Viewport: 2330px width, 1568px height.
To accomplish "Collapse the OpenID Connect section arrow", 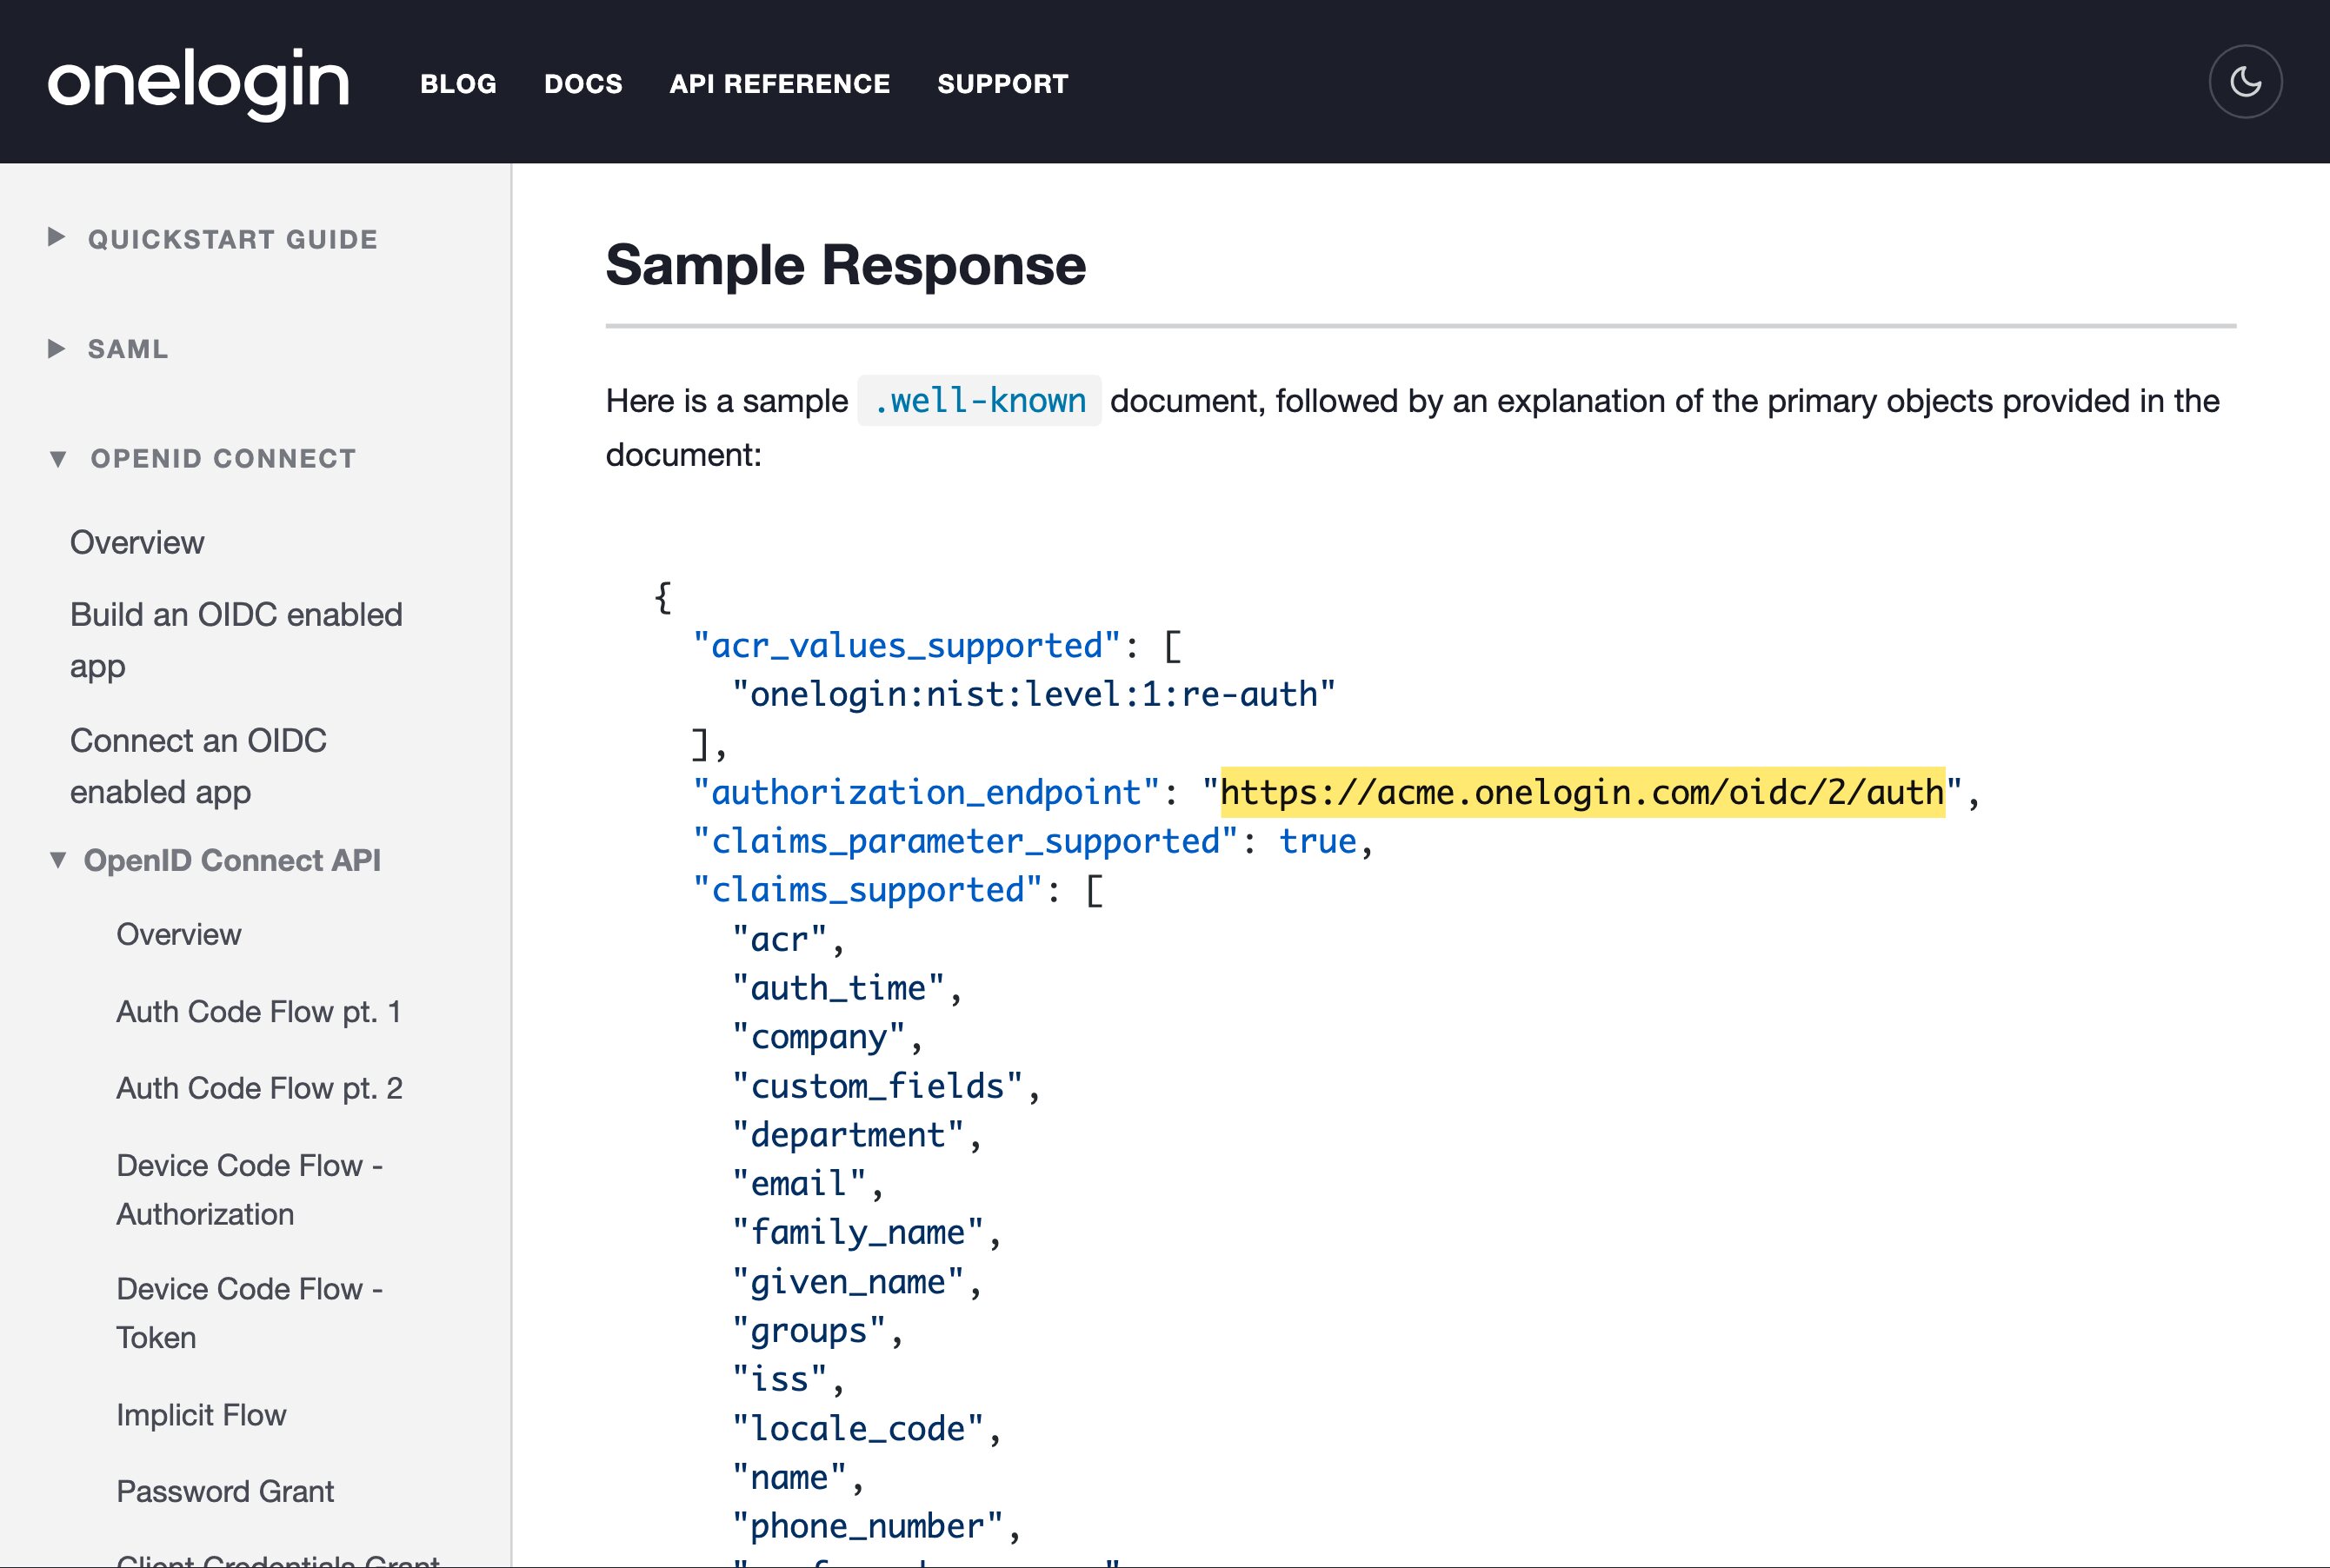I will pyautogui.click(x=58, y=459).
